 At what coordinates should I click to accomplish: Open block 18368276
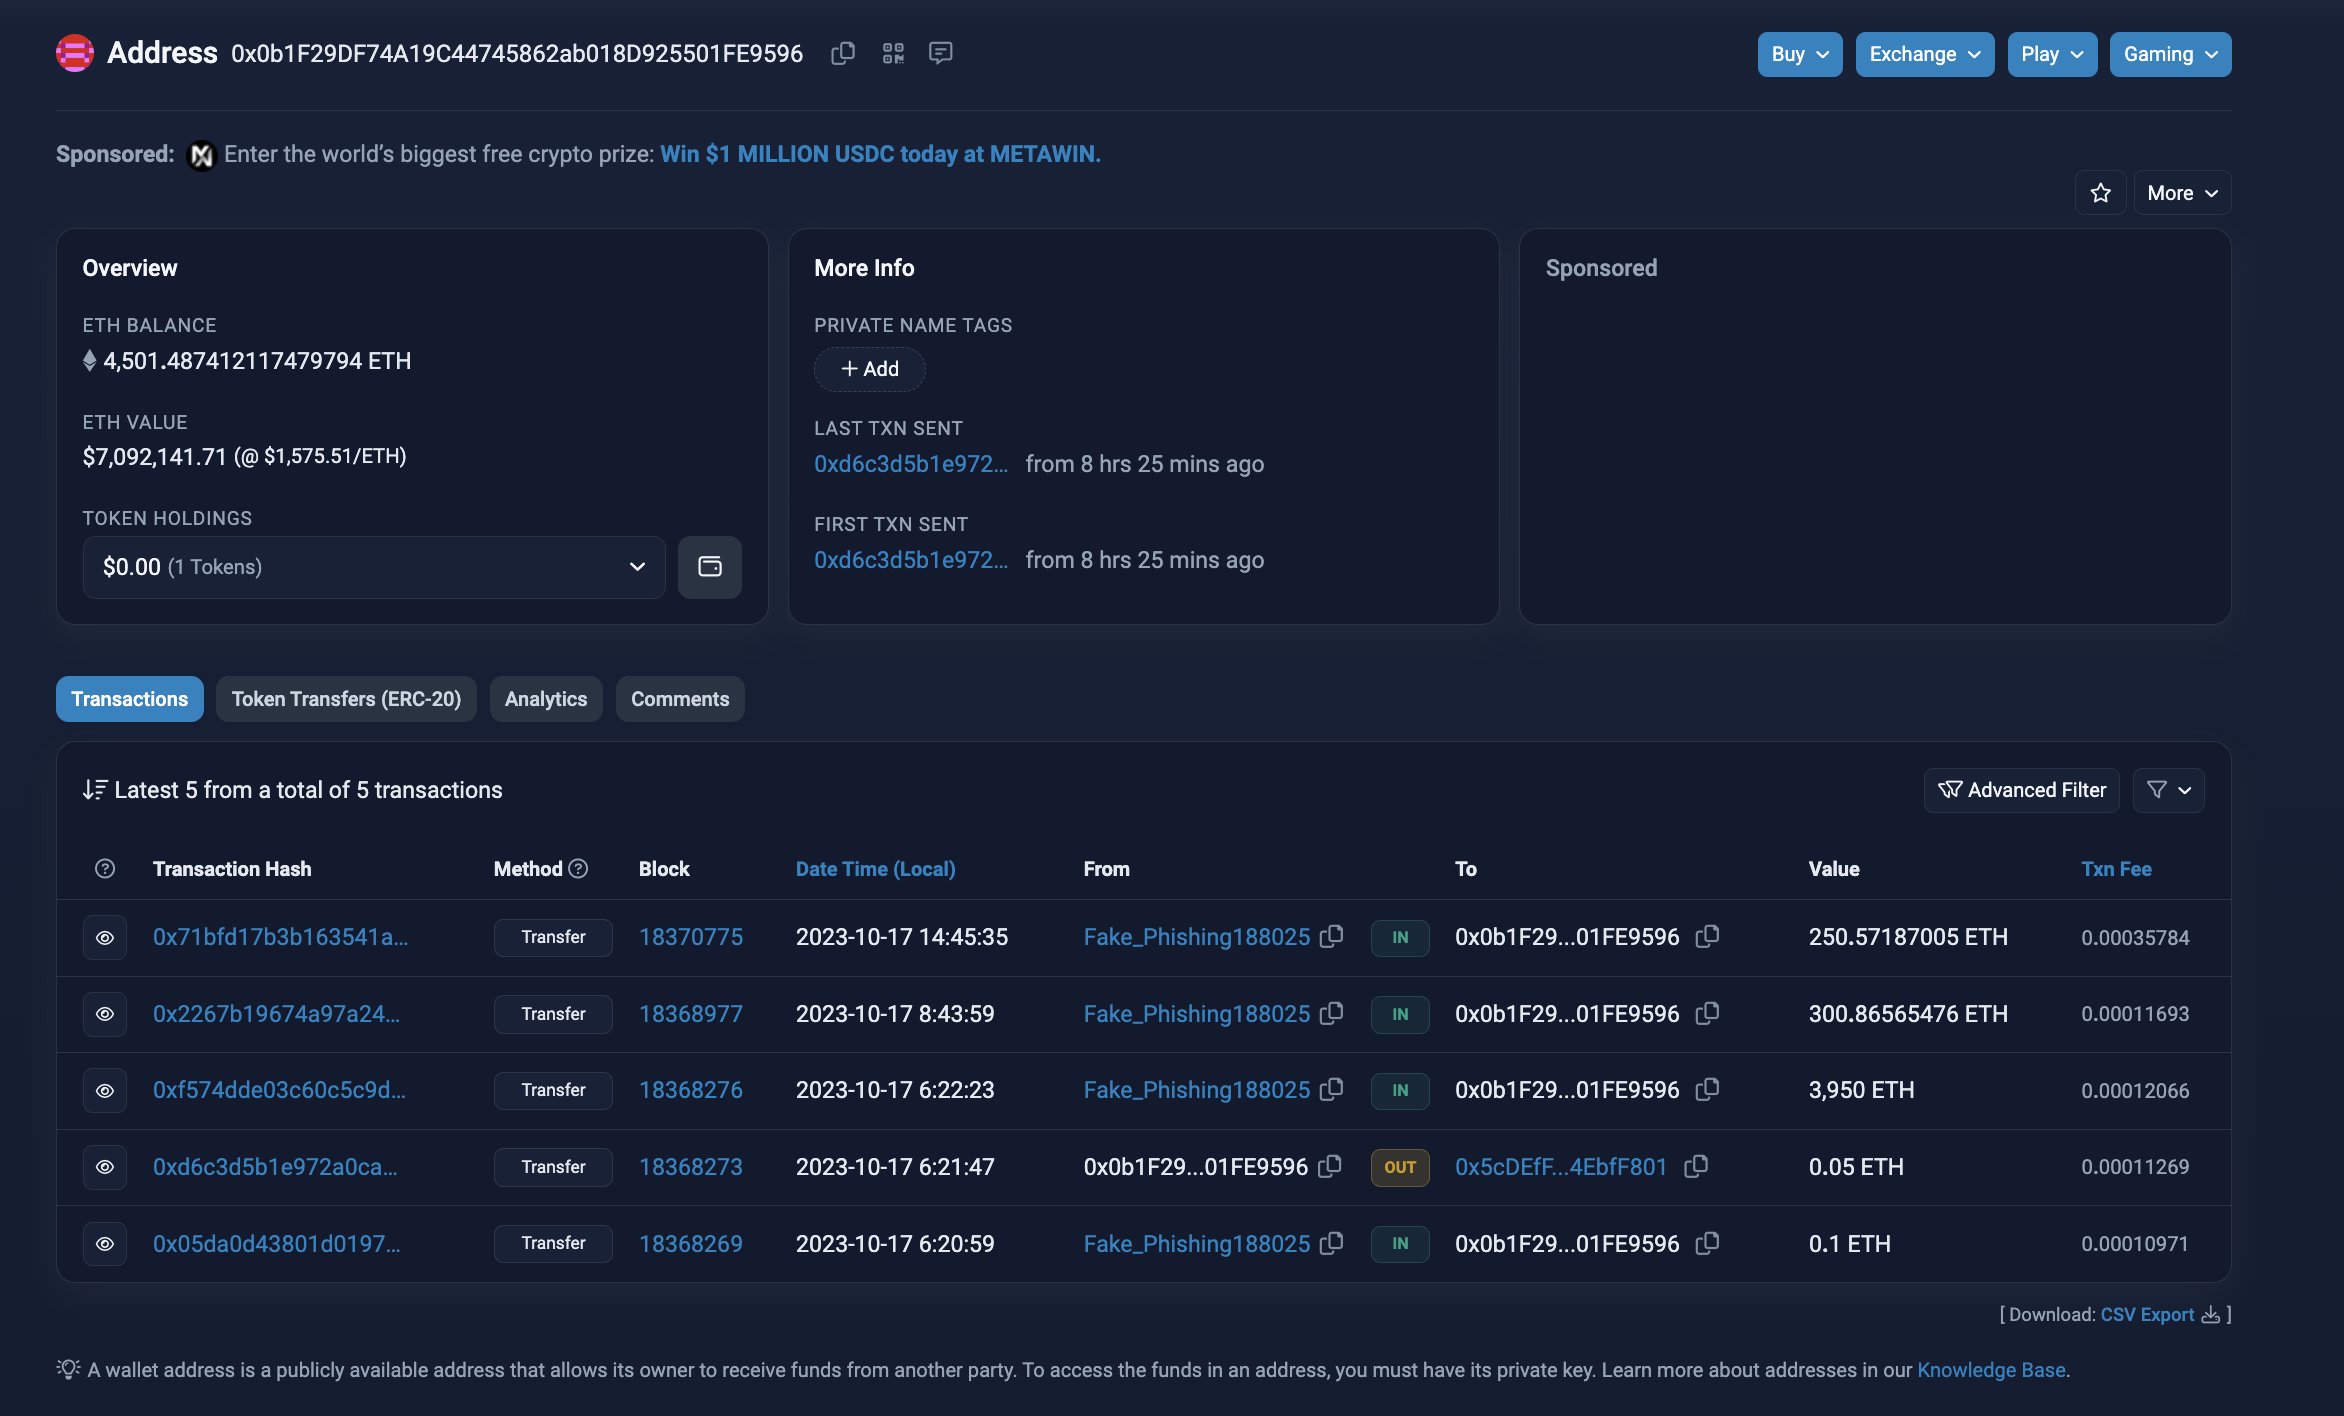point(691,1090)
